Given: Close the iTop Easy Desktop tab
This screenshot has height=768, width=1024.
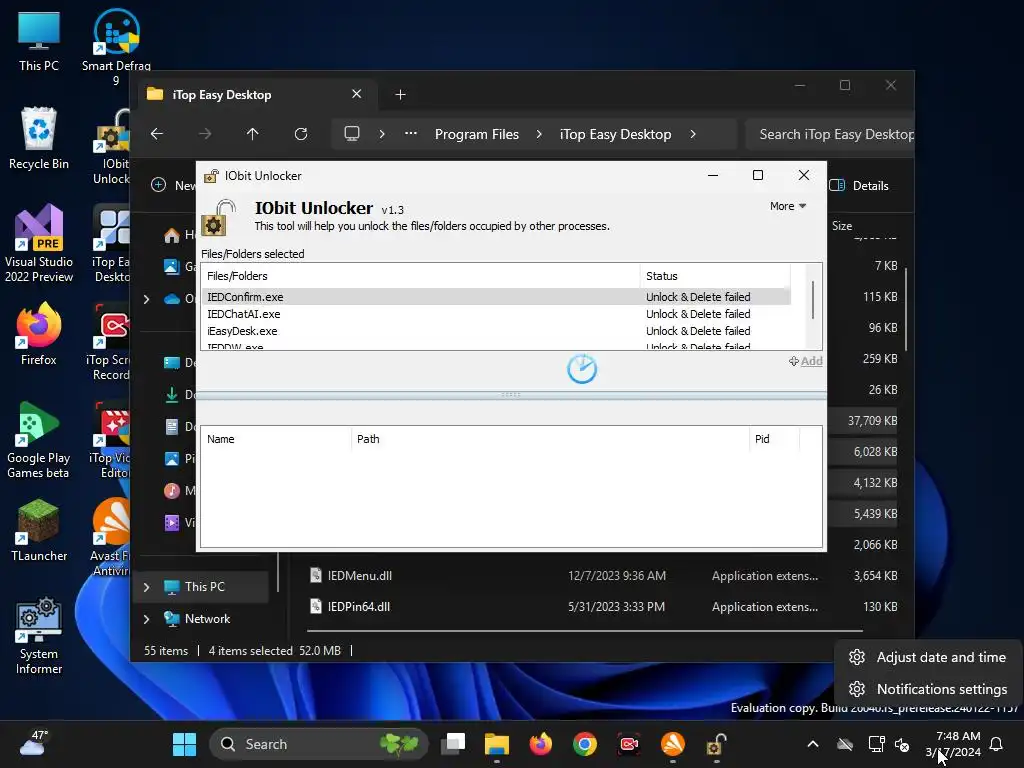Looking at the screenshot, I should point(357,94).
